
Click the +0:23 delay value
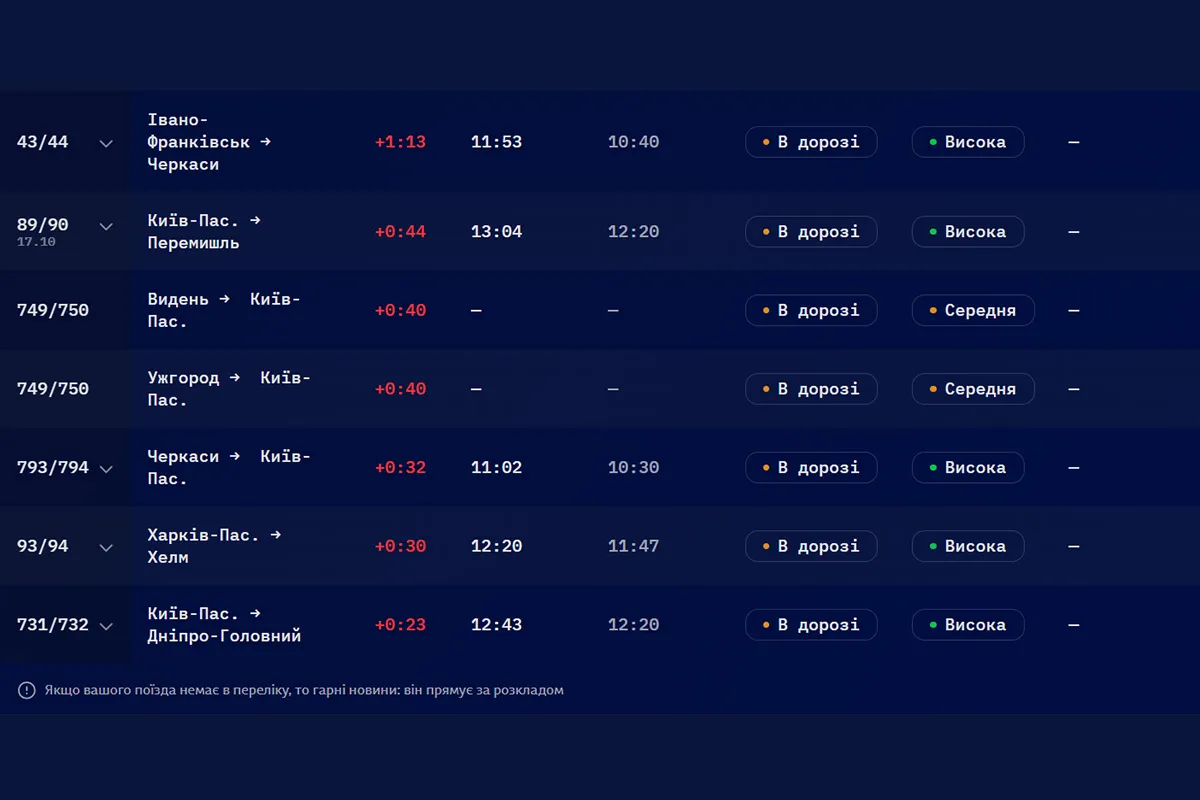click(400, 625)
